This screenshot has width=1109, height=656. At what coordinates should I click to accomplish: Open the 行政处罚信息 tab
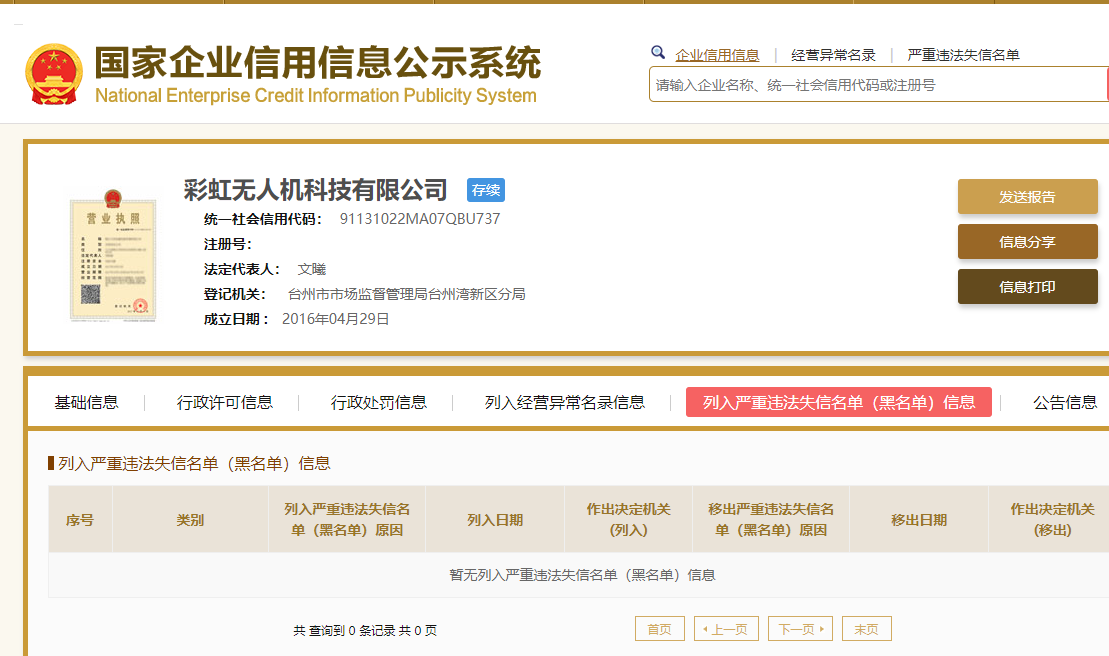379,402
